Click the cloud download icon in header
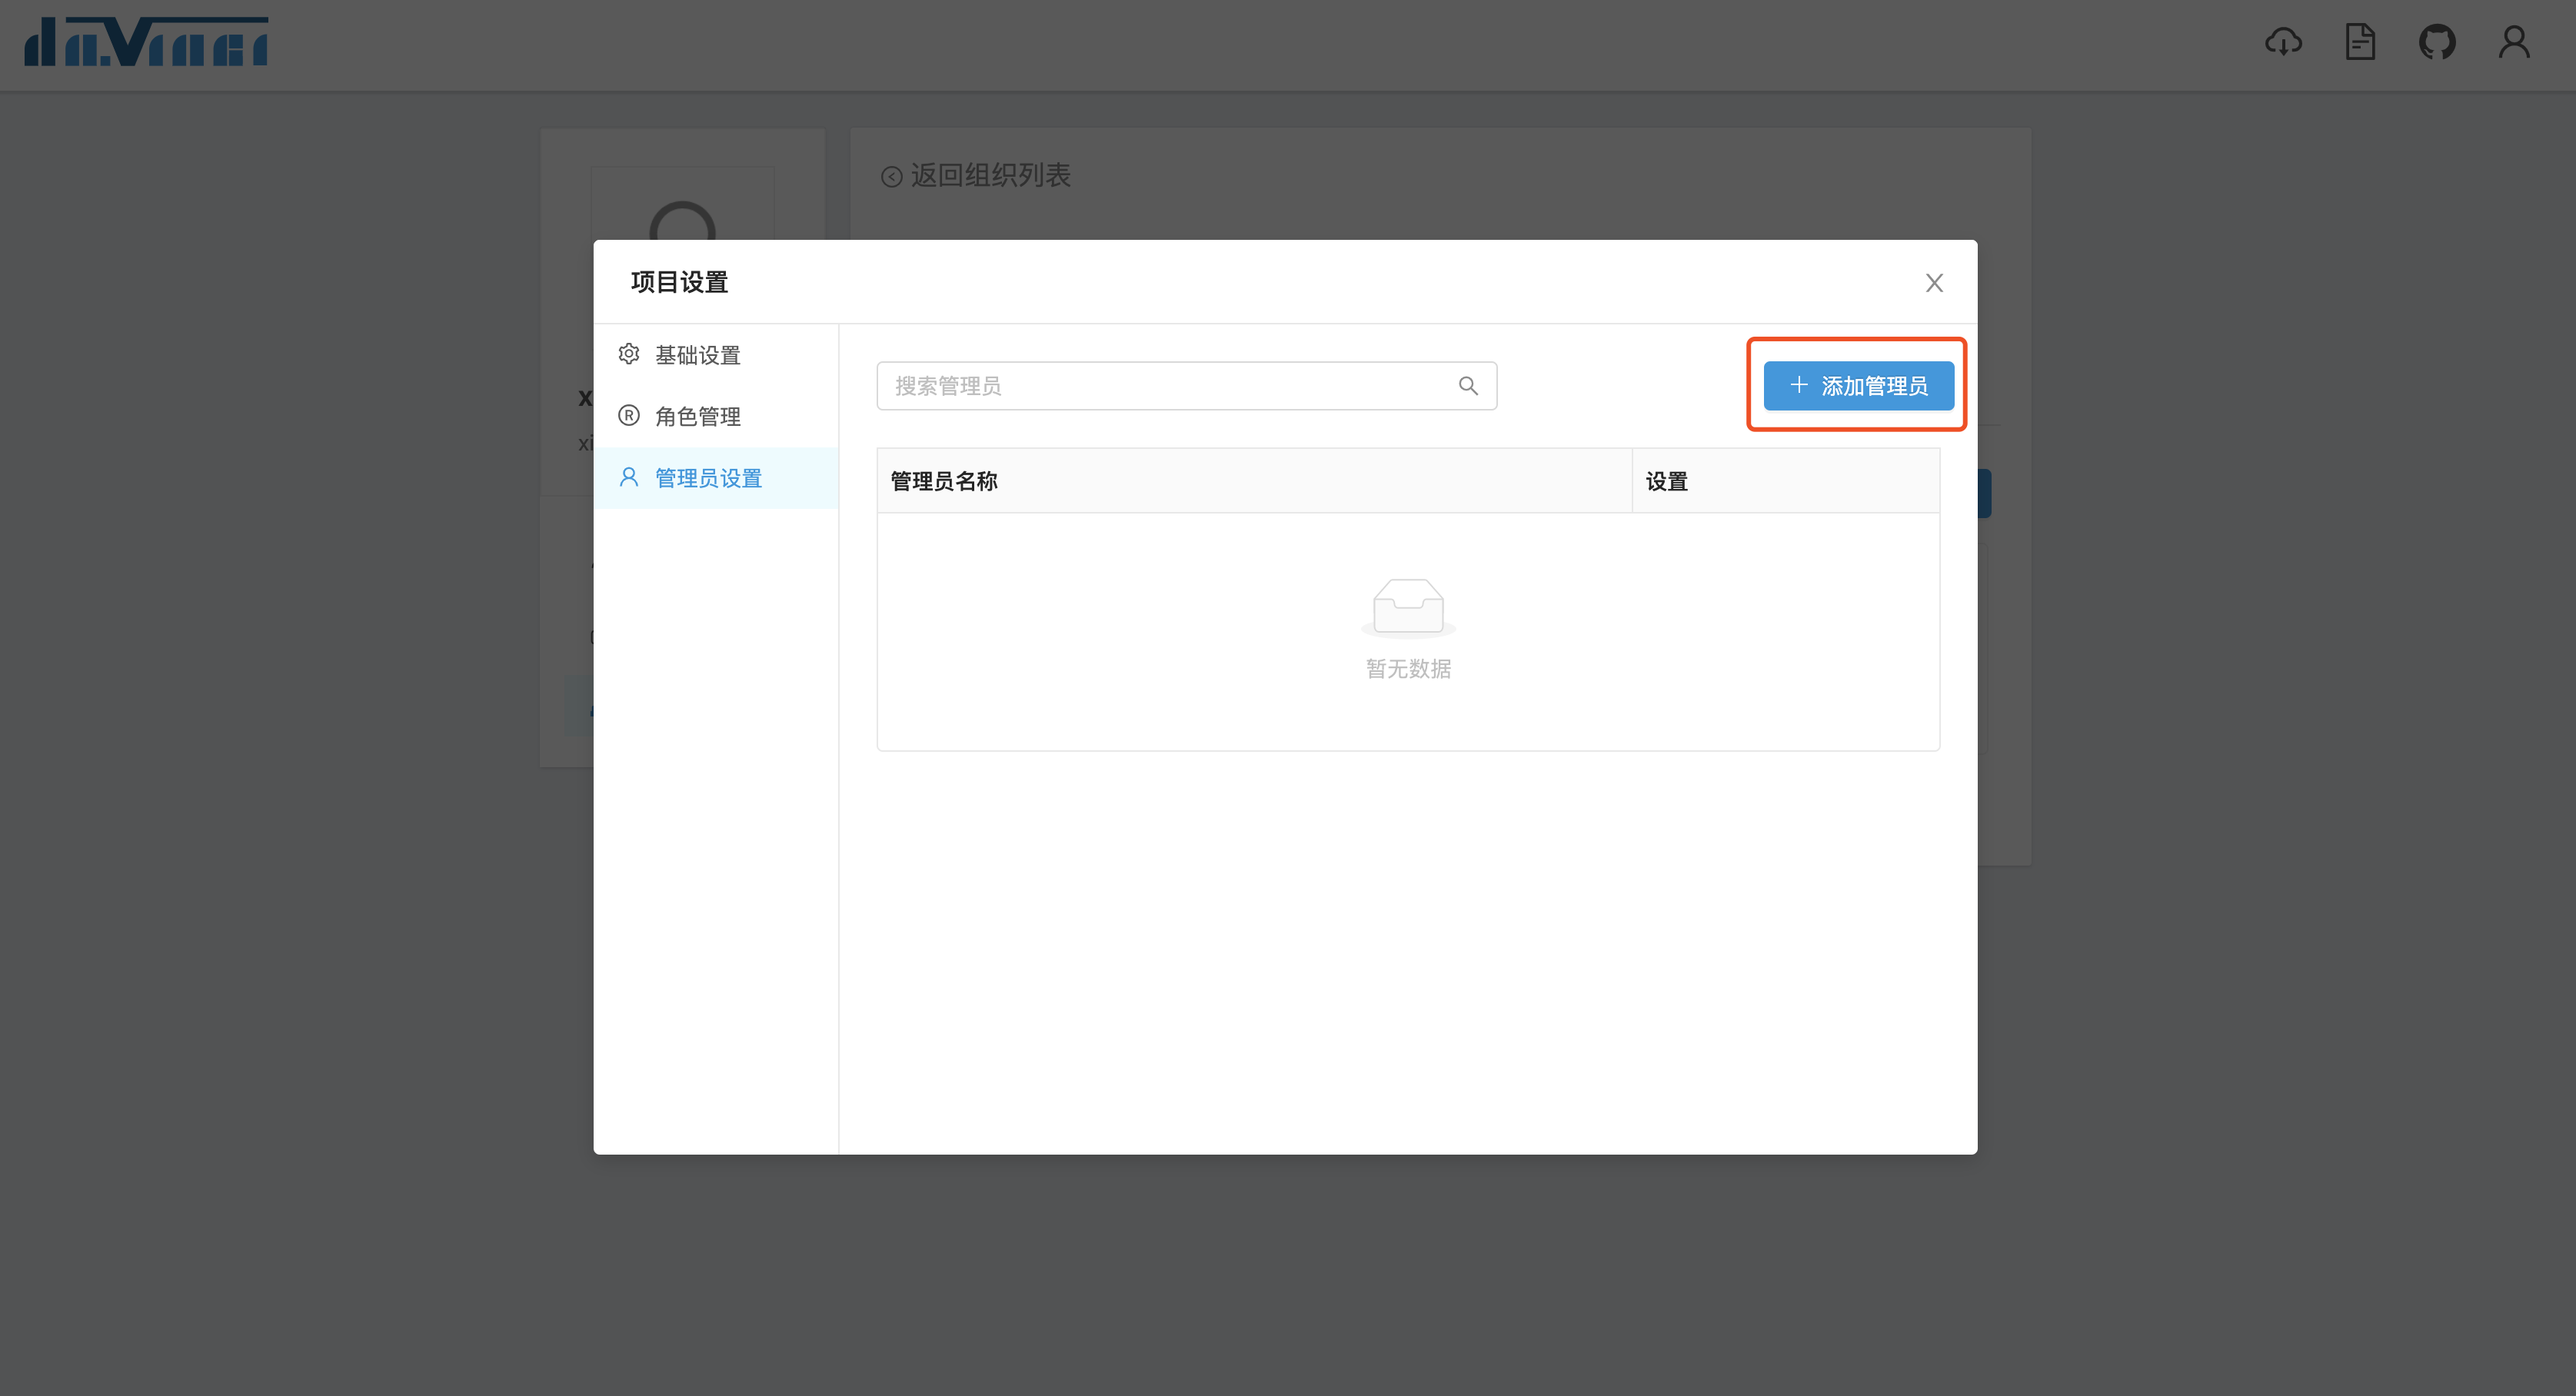The image size is (2576, 1396). pos(2283,42)
